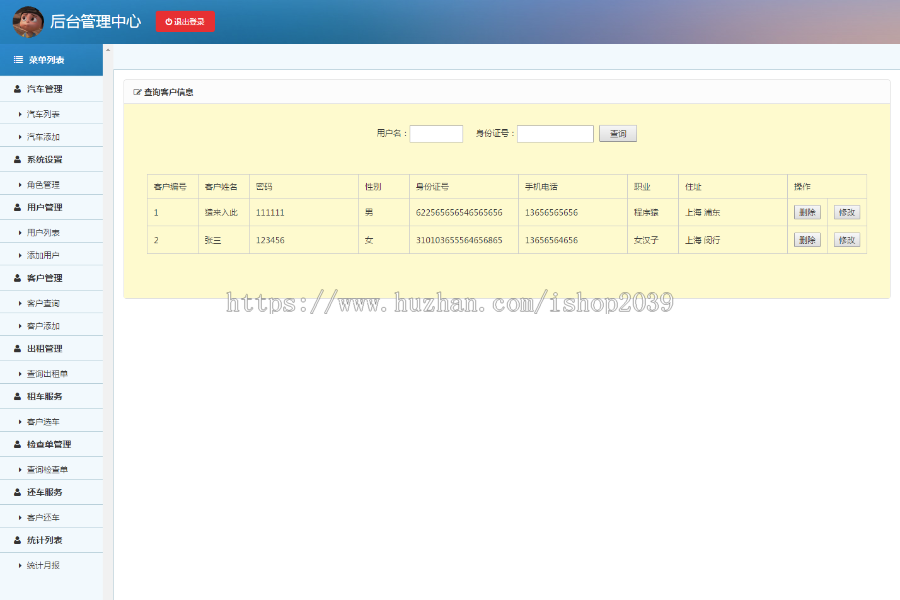Viewport: 900px width, 600px height.
Task: Select the occupation cell 程序猿
Action: click(x=646, y=212)
